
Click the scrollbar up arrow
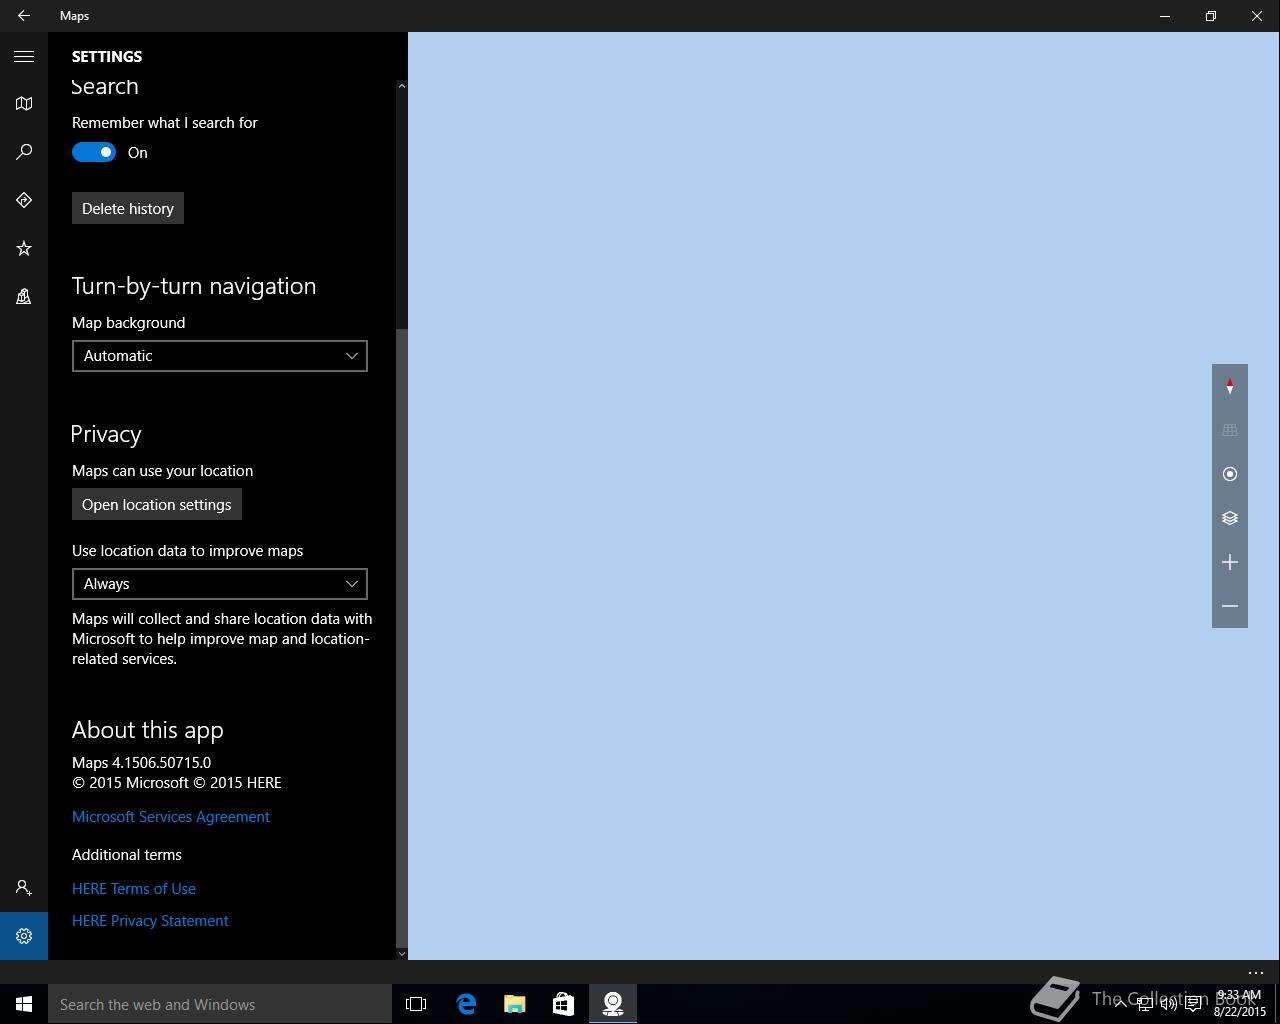point(402,86)
